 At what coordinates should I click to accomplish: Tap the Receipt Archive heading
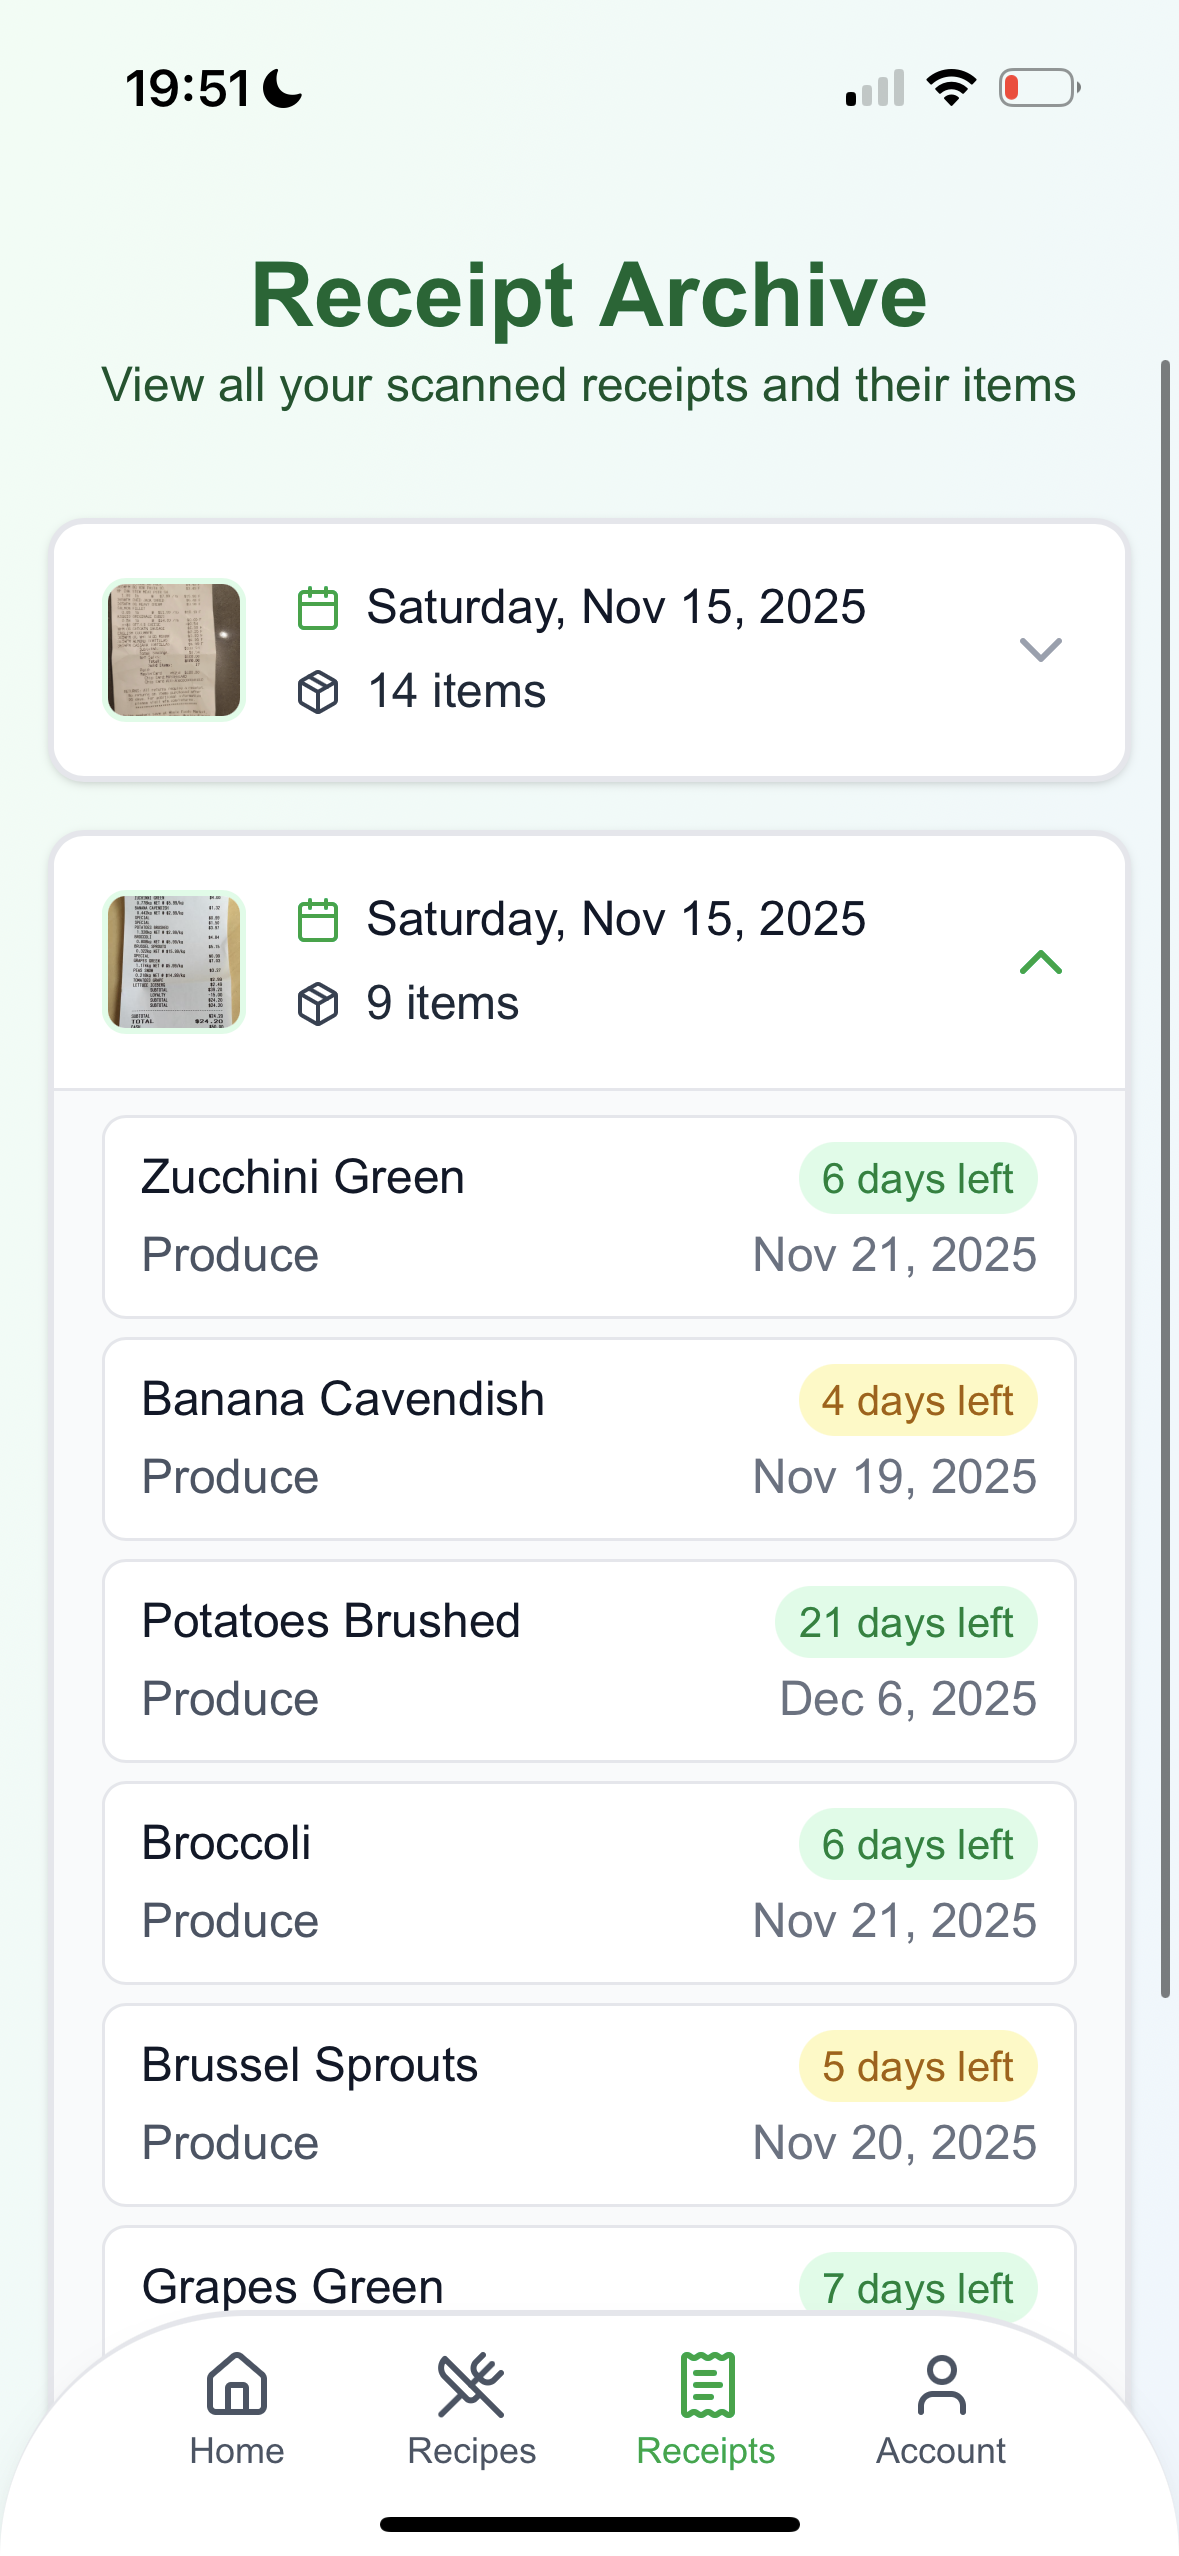[x=589, y=295]
